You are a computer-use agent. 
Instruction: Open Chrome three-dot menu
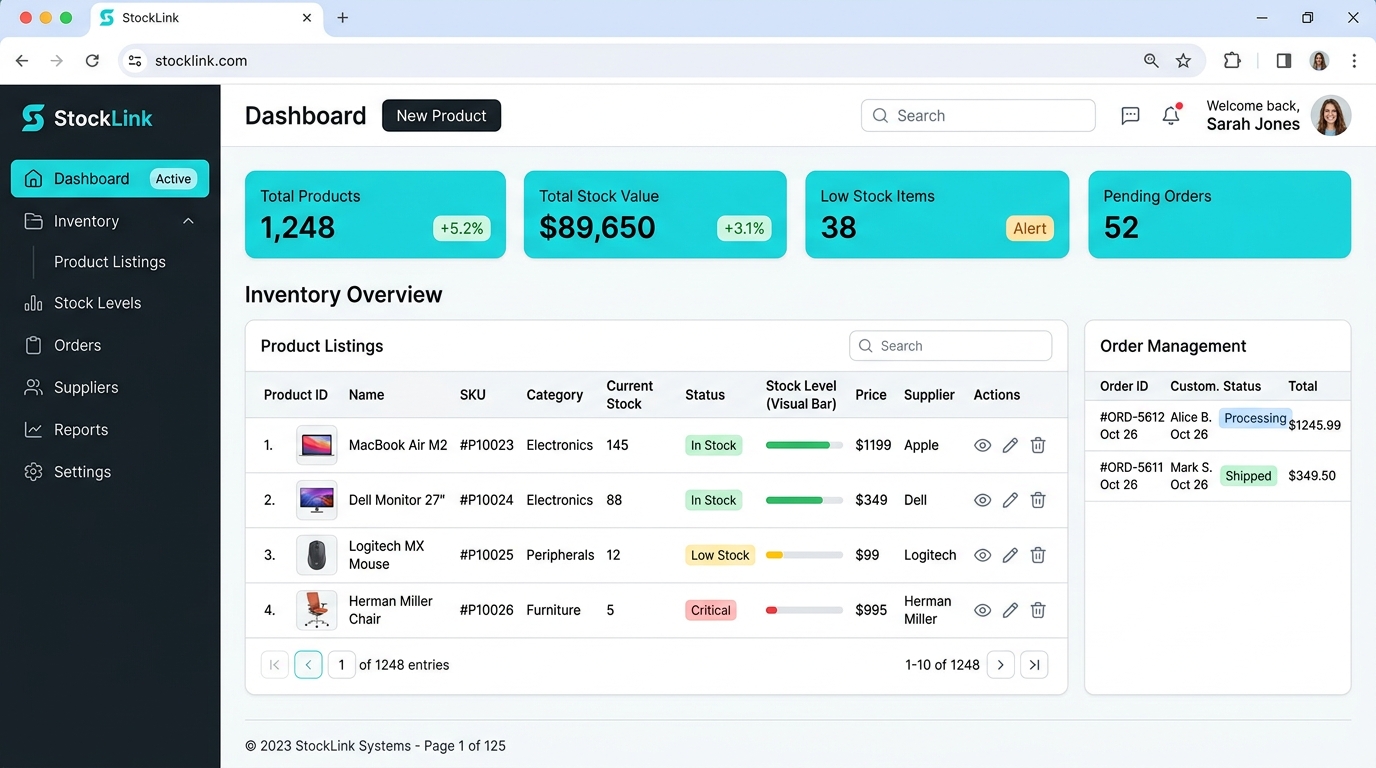point(1354,61)
